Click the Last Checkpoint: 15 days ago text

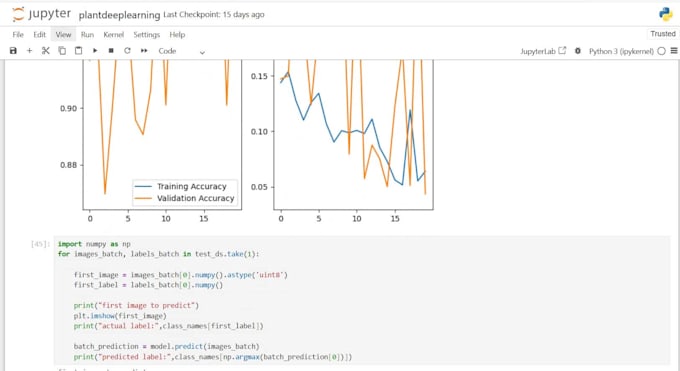point(214,15)
